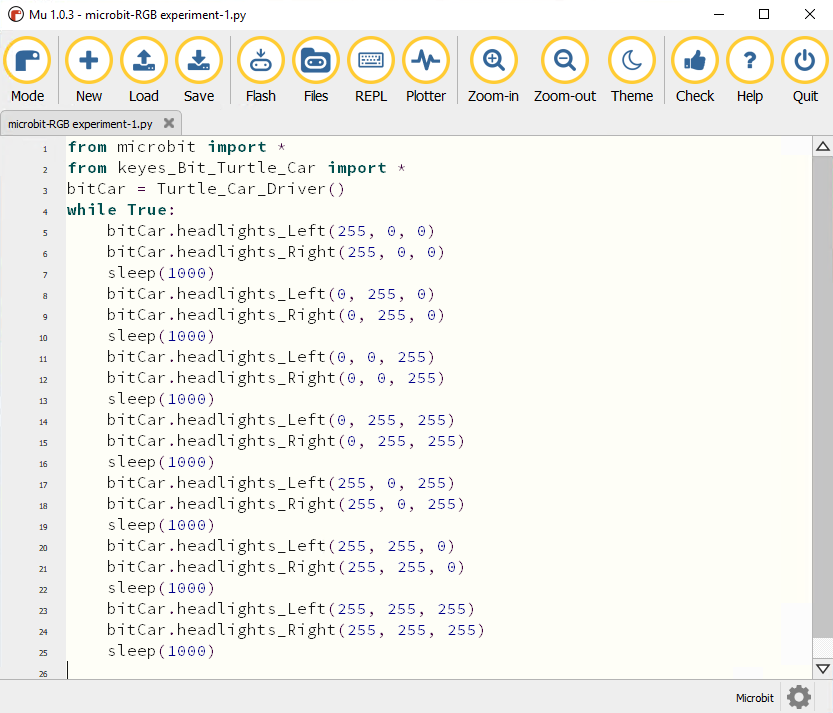Click line number 19 in the gutter
Screen dimensions: 833x713
44,527
